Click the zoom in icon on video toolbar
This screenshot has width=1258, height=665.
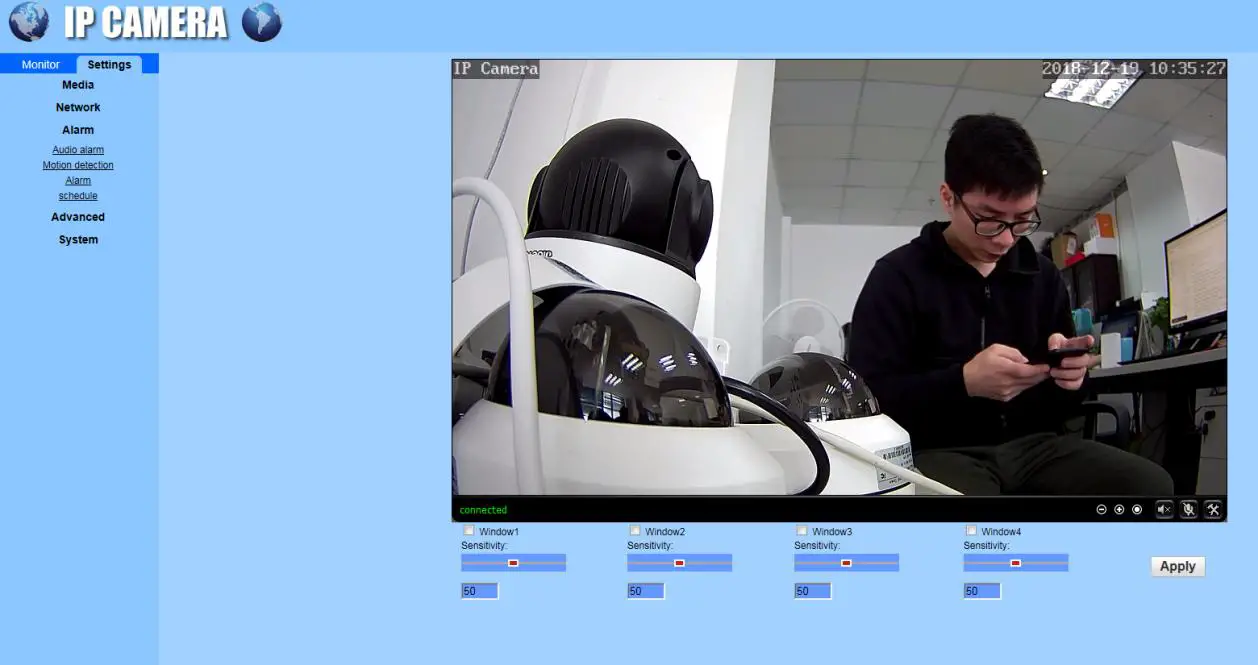click(1118, 509)
